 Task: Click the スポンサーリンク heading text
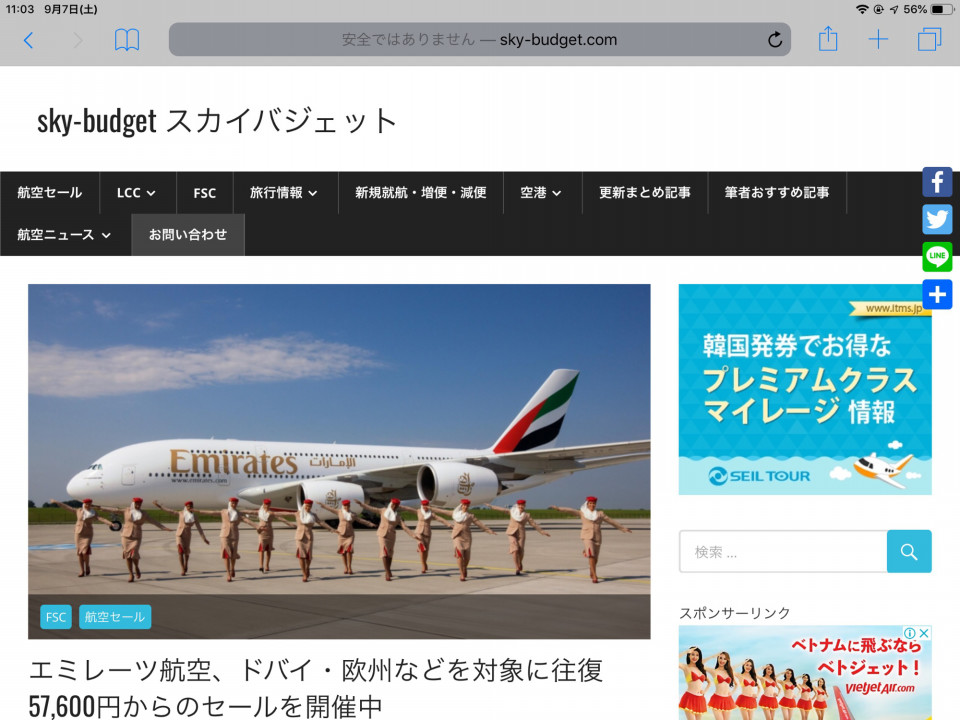(735, 613)
